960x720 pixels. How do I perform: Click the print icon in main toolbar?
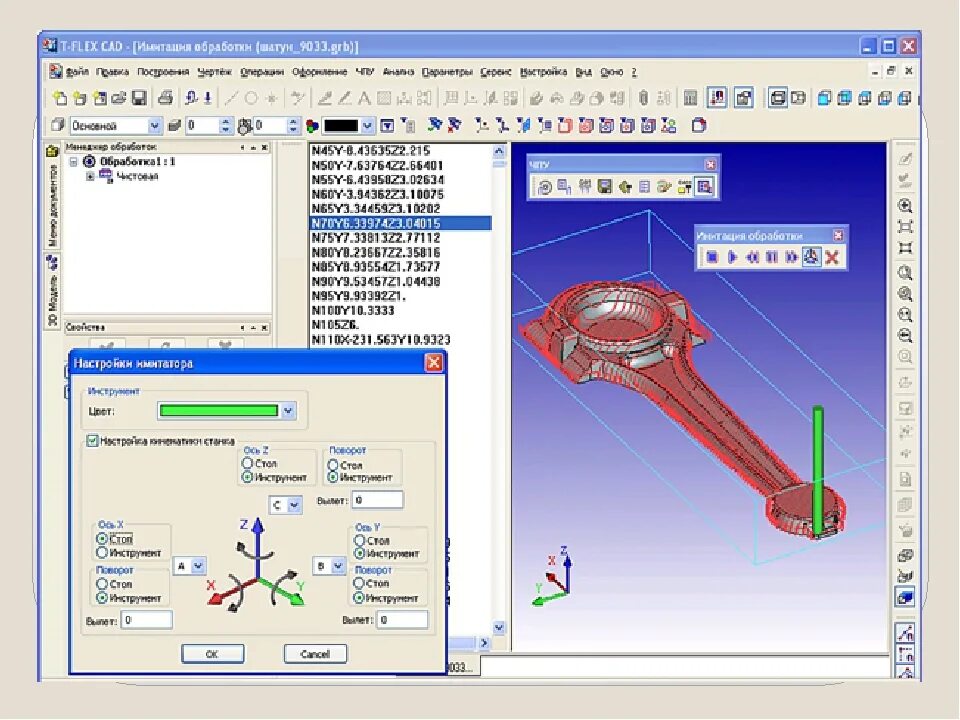(x=165, y=98)
